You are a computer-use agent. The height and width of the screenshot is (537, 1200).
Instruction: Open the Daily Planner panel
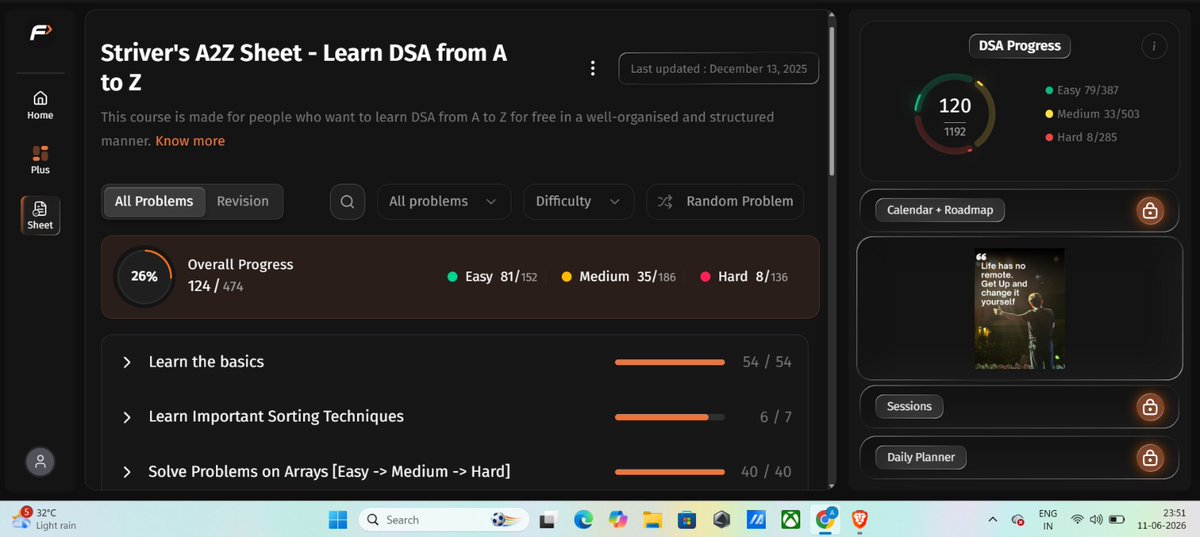click(1019, 458)
